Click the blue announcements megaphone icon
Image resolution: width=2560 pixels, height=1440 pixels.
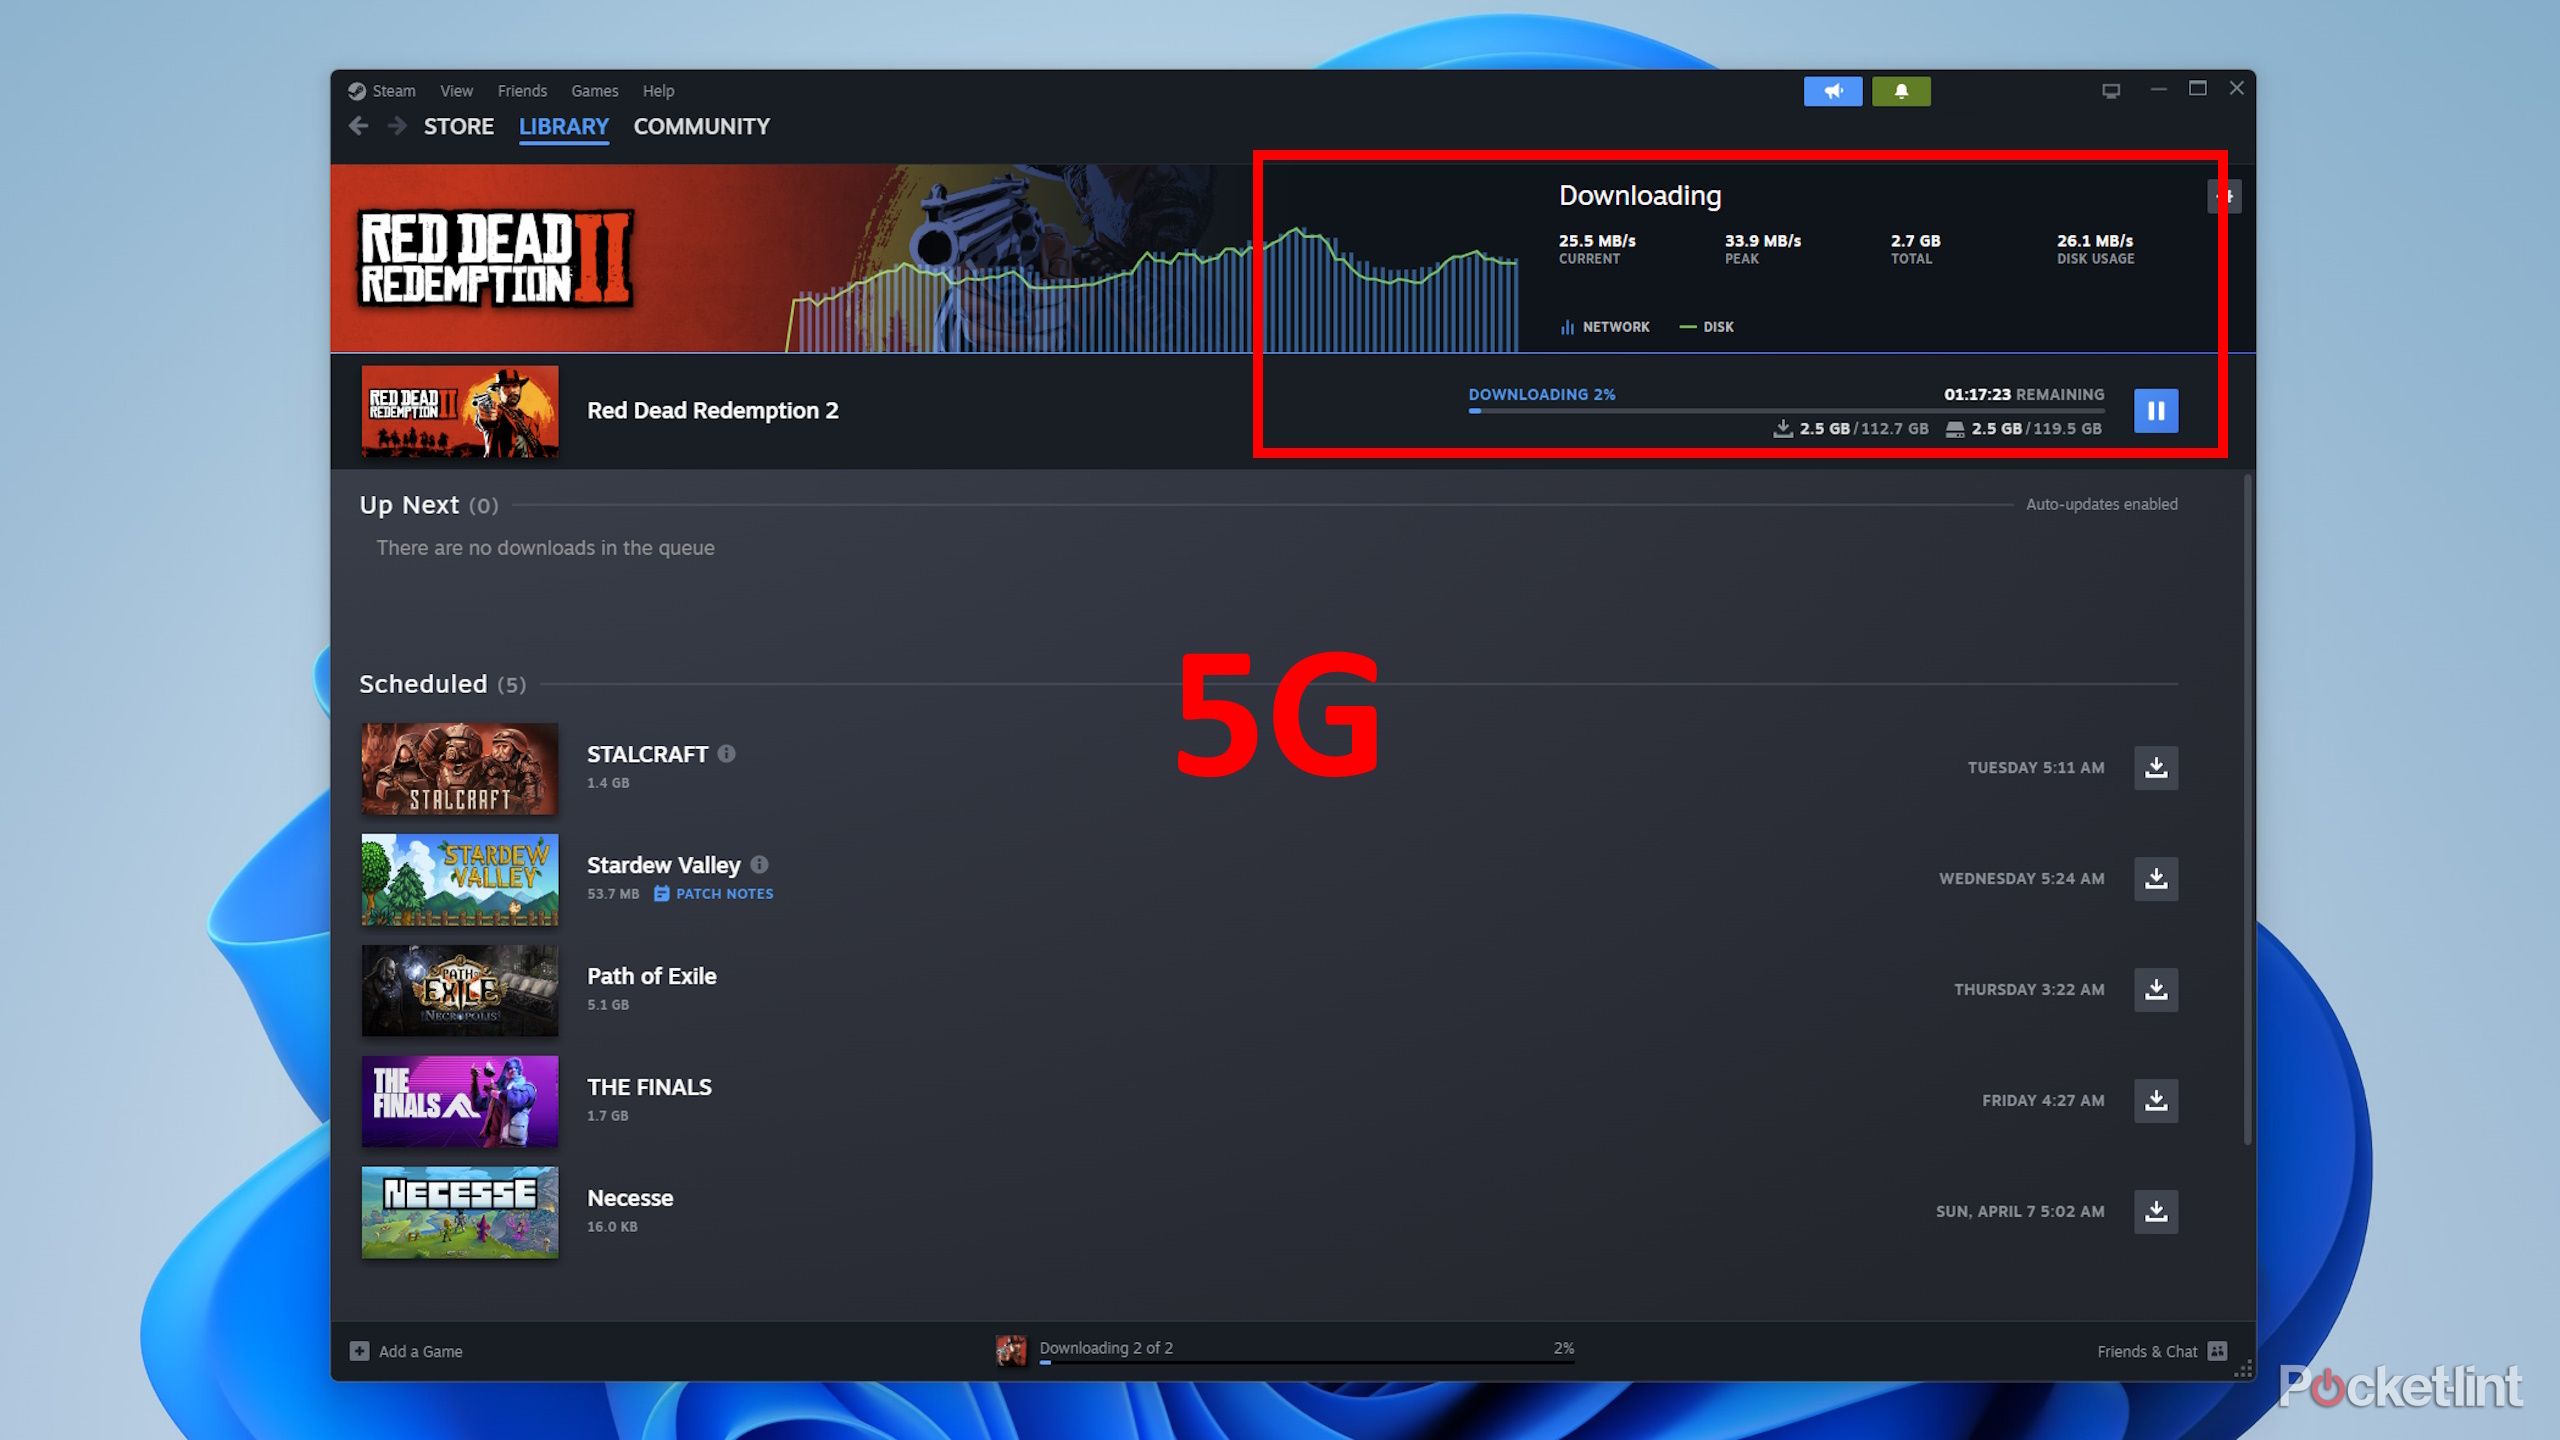click(1833, 91)
